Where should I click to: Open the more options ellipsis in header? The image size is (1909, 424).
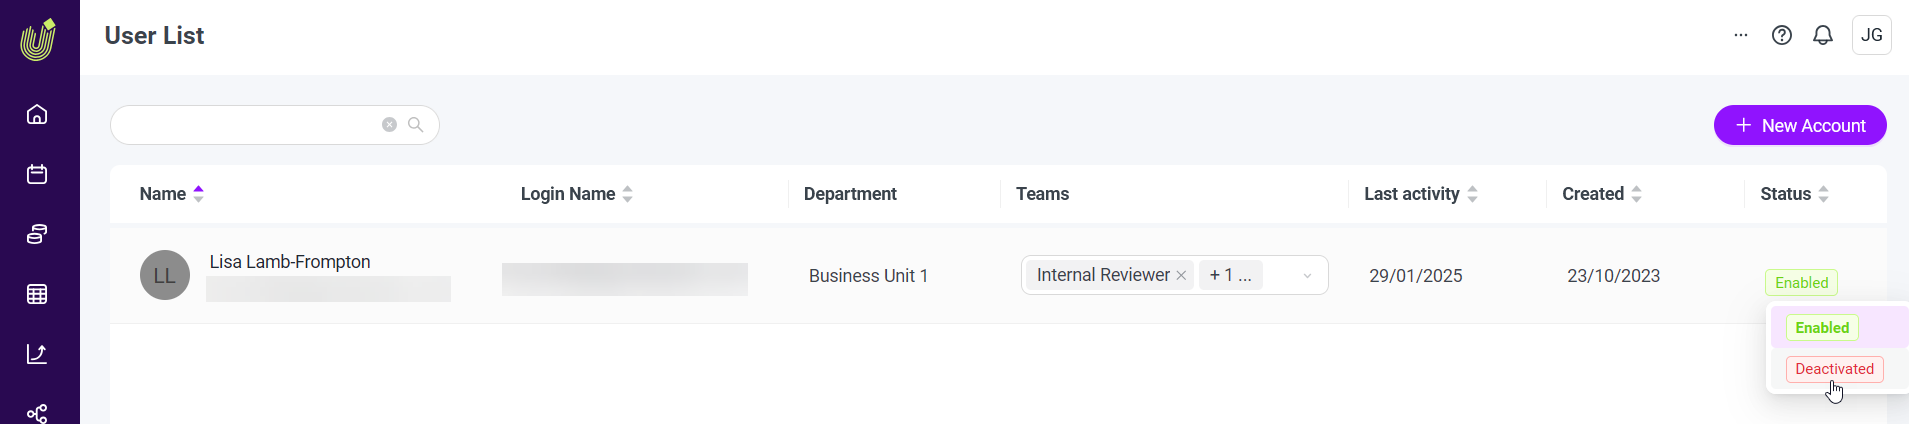pos(1741,35)
